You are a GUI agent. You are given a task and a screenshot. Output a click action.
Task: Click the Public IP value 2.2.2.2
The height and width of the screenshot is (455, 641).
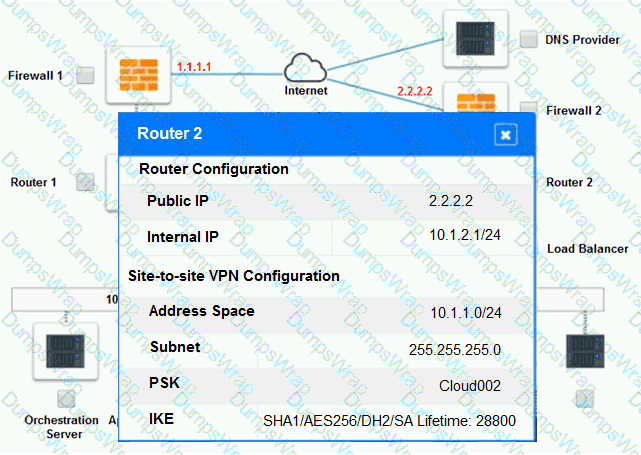click(450, 200)
